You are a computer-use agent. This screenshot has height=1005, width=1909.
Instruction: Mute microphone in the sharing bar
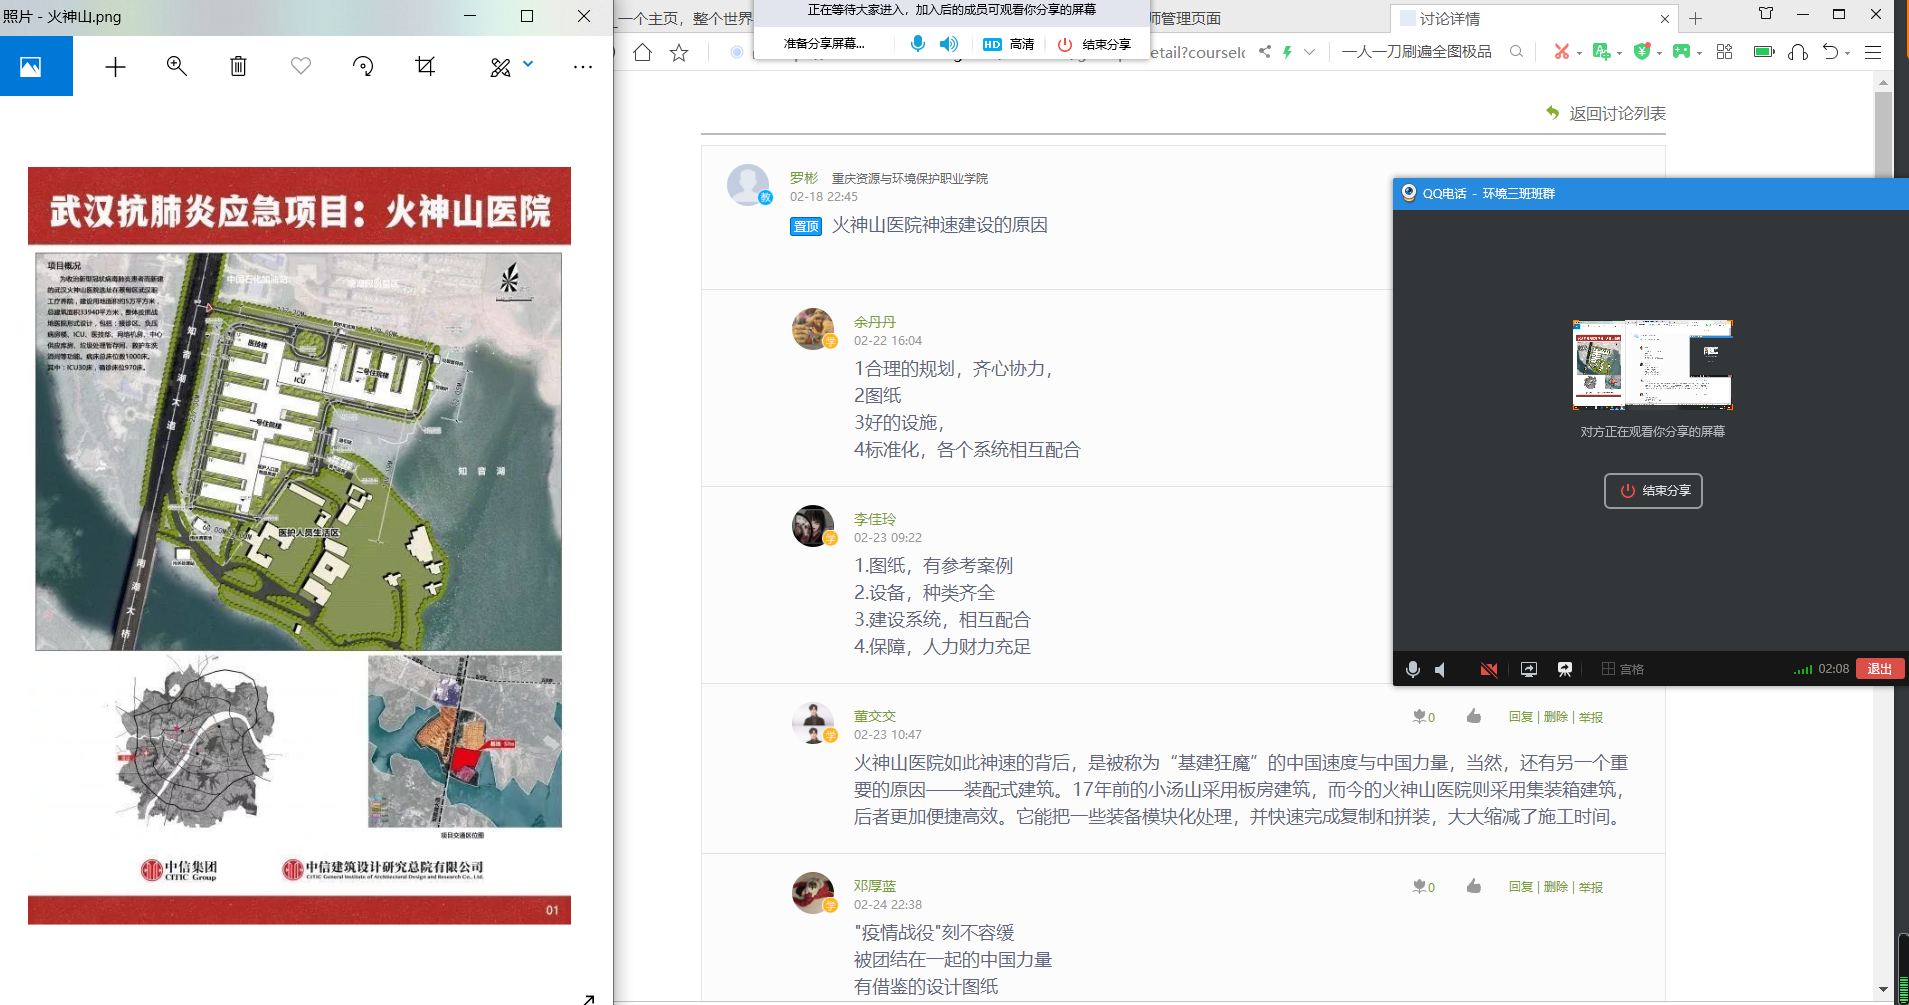(917, 44)
